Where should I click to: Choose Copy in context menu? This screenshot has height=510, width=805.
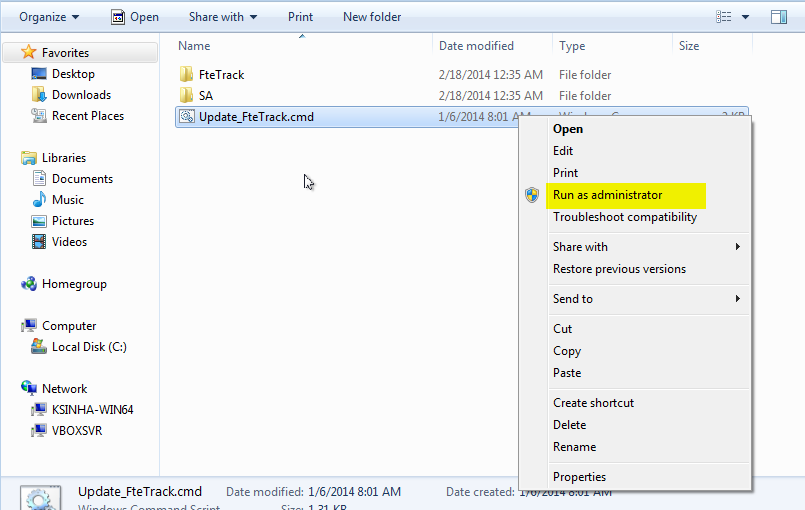point(567,351)
